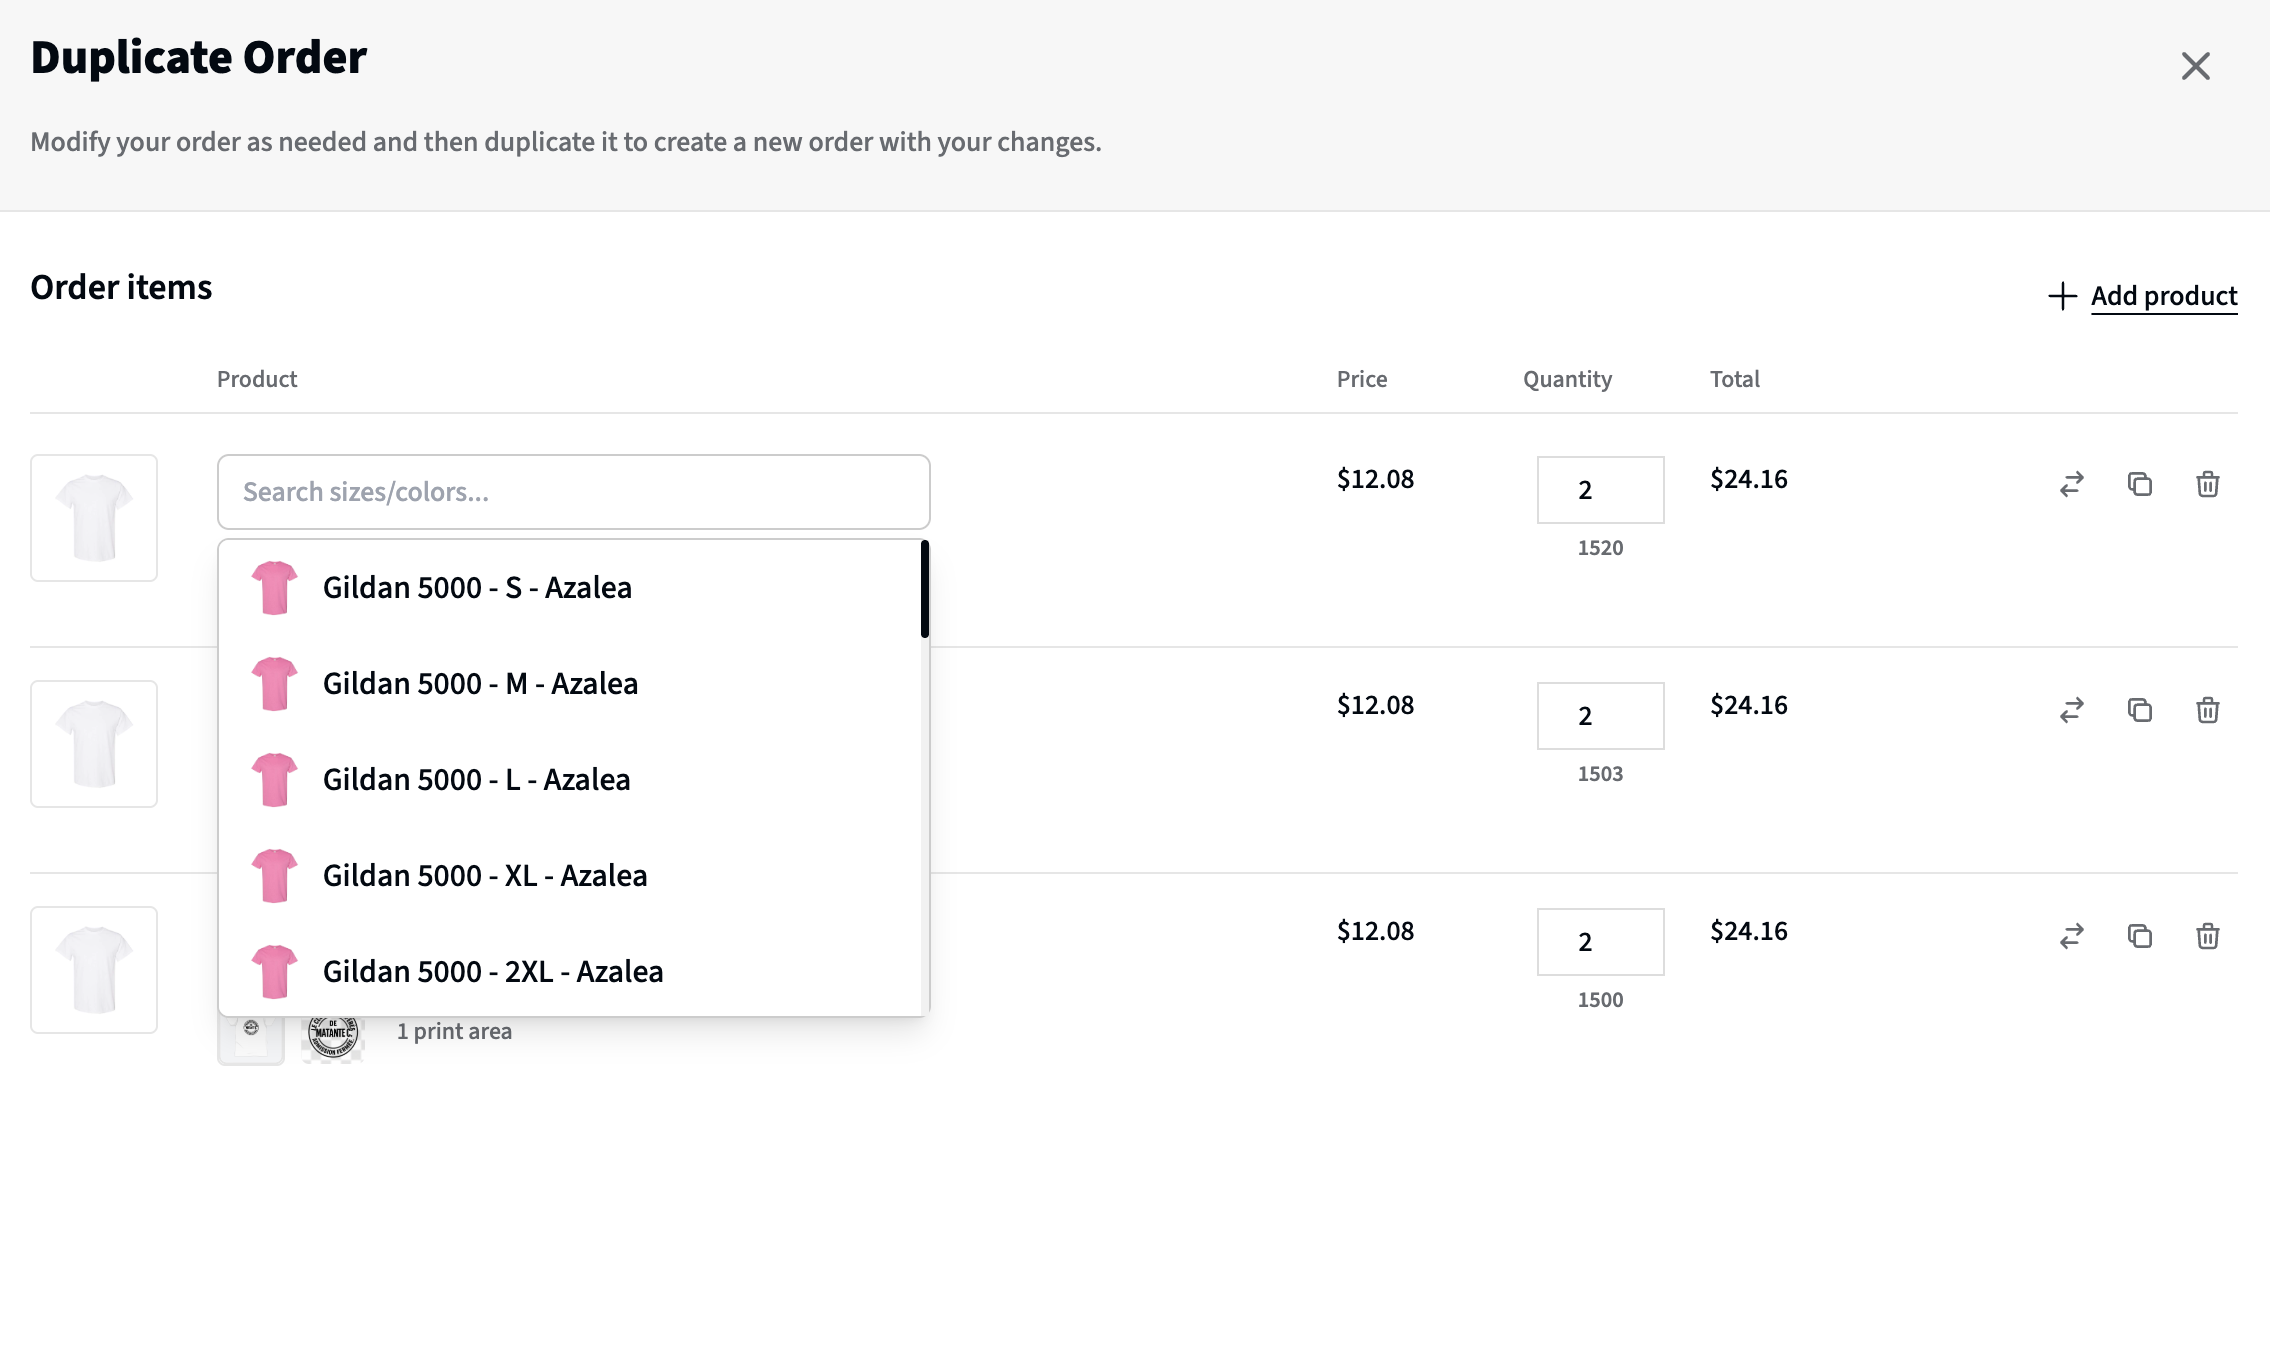Choose Gildan 5000 - M - Azalea
The width and height of the screenshot is (2270, 1362).
[480, 684]
